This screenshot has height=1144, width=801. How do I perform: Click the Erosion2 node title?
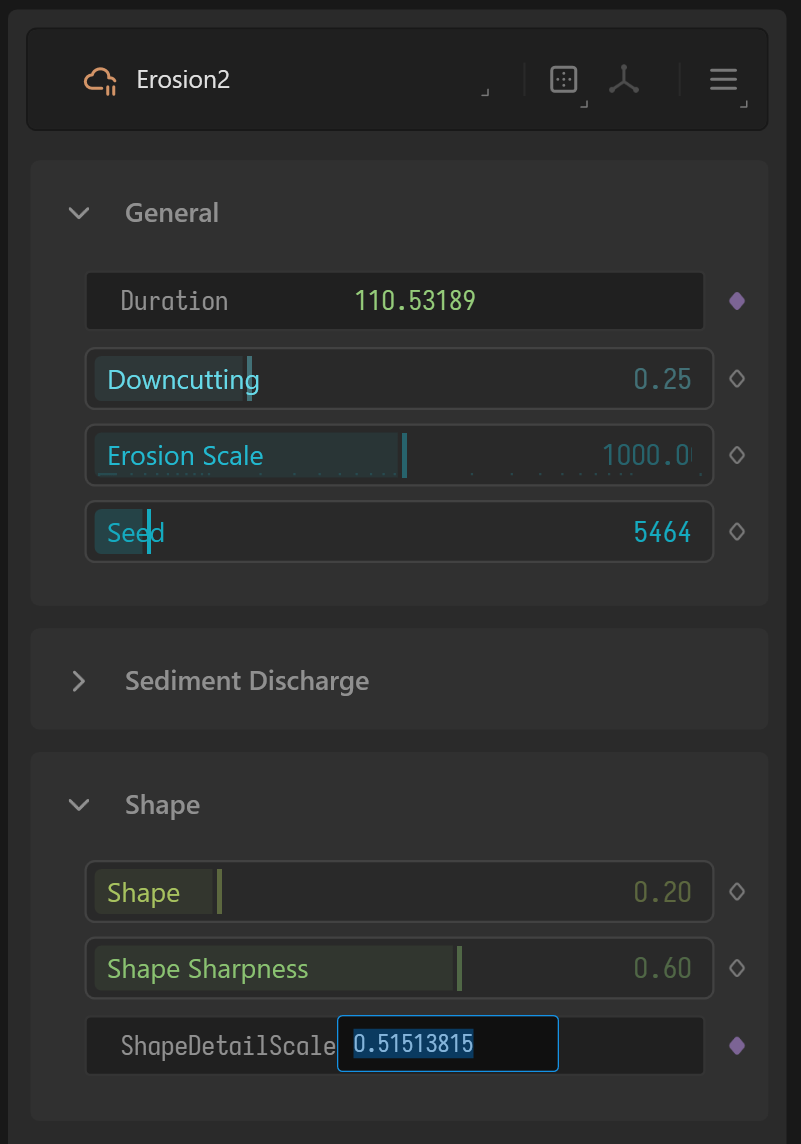[183, 80]
